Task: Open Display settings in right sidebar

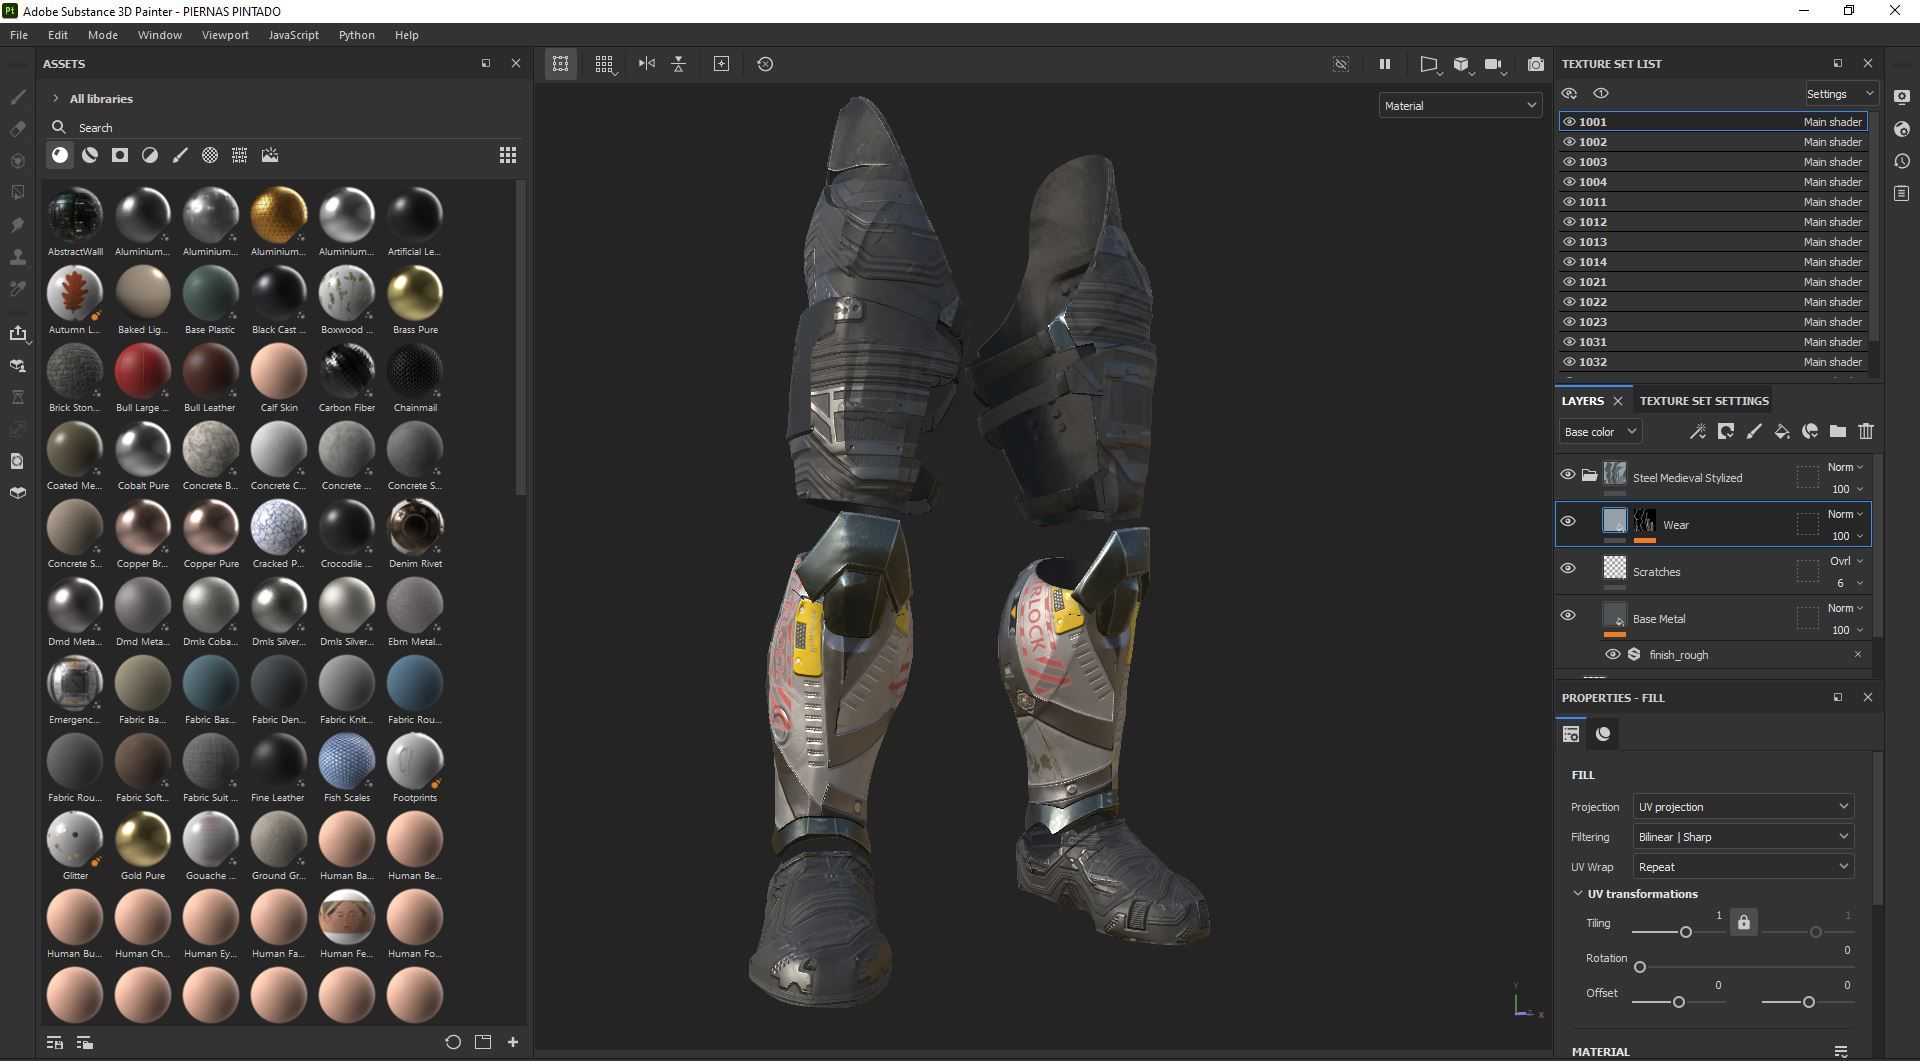Action: tap(1902, 97)
